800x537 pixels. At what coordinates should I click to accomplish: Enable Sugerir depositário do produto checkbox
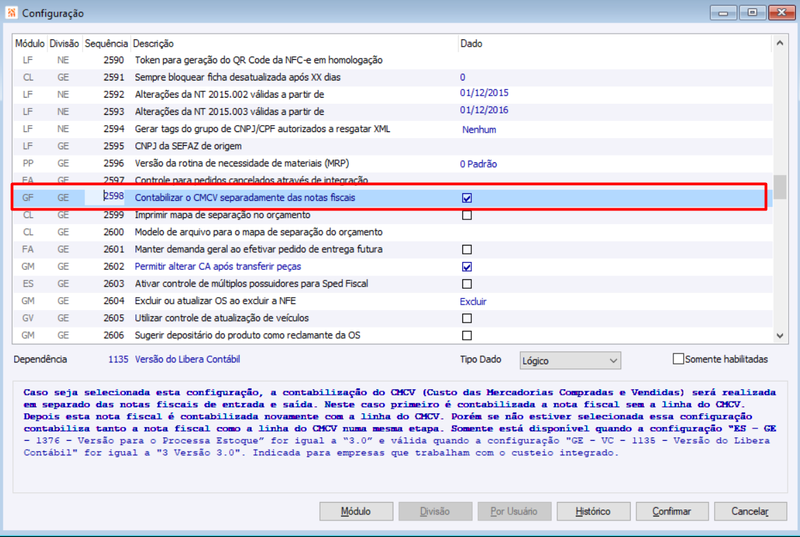click(x=467, y=336)
